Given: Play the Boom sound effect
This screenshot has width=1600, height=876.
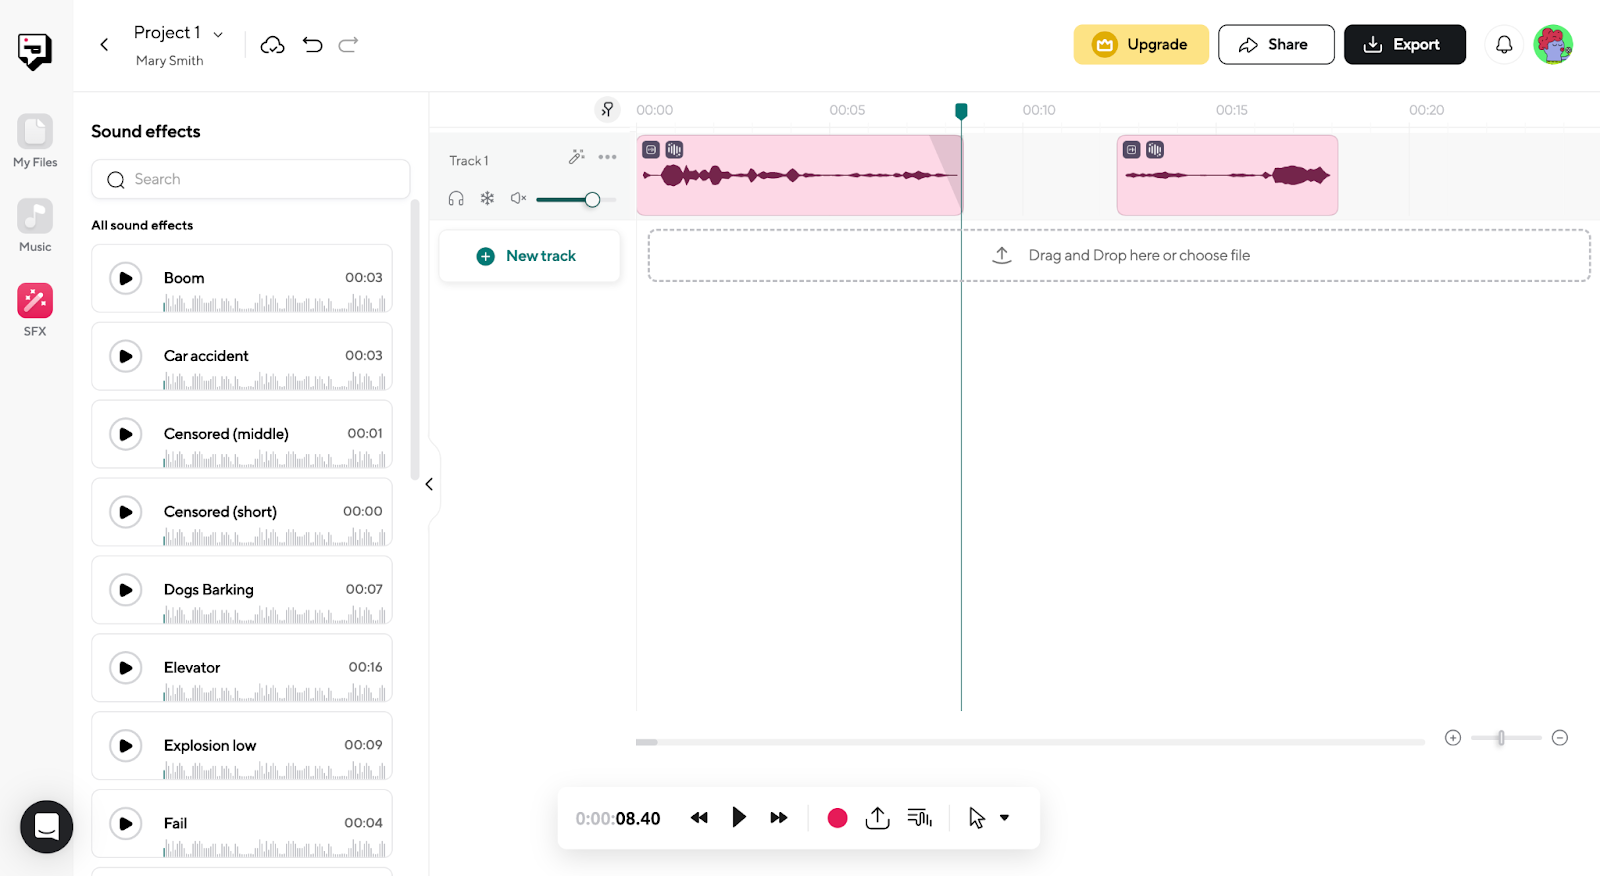Looking at the screenshot, I should click(x=125, y=278).
